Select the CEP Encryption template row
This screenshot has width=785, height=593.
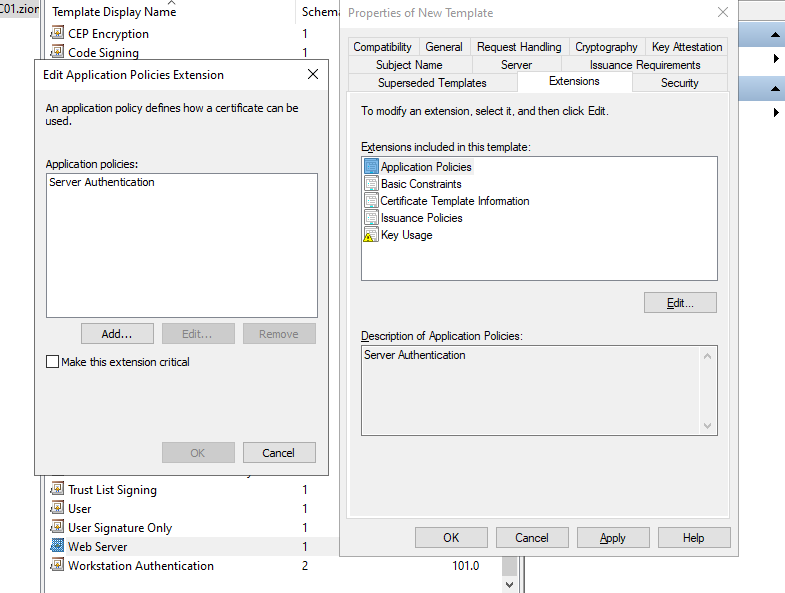click(x=190, y=34)
